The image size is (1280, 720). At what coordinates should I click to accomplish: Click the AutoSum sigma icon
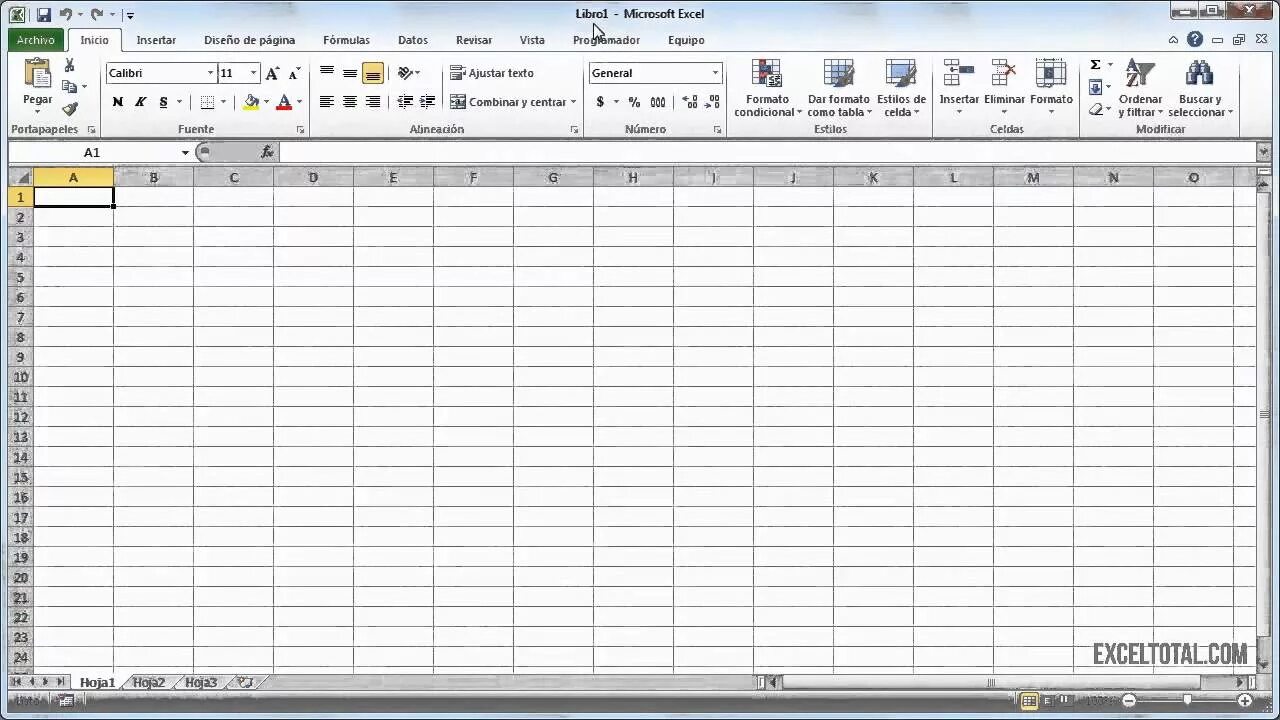pos(1095,65)
